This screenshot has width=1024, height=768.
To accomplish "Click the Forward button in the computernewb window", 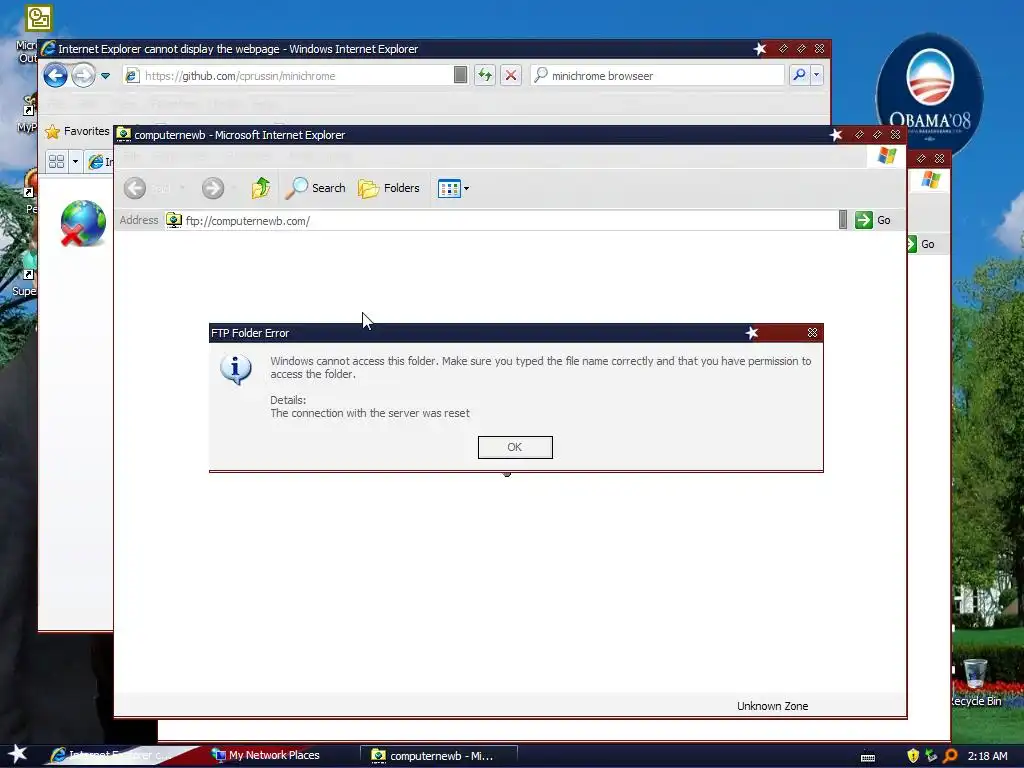I will point(212,188).
